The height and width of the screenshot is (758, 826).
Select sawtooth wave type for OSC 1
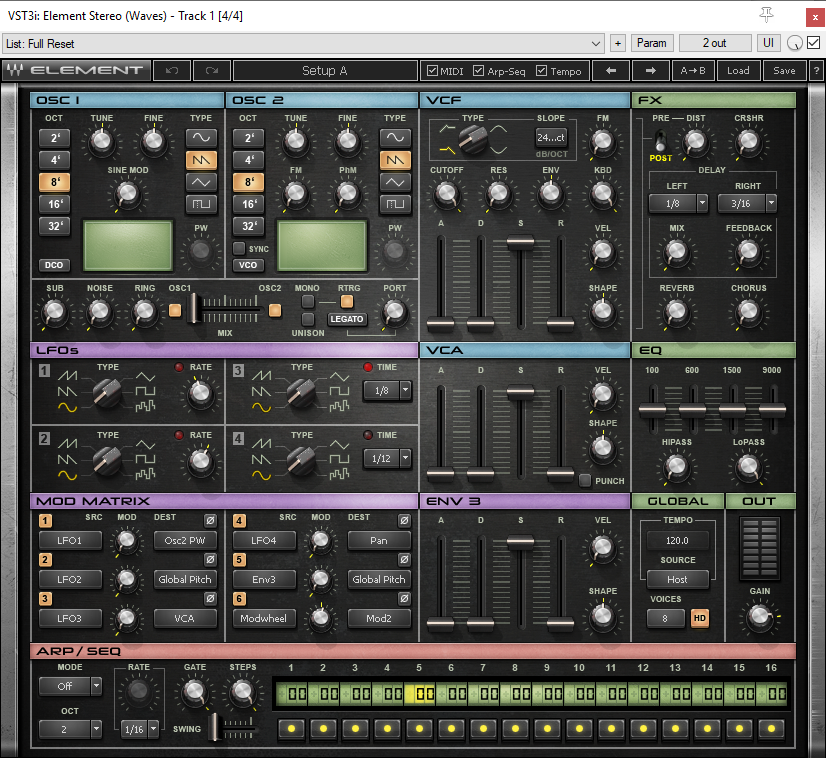tap(201, 160)
